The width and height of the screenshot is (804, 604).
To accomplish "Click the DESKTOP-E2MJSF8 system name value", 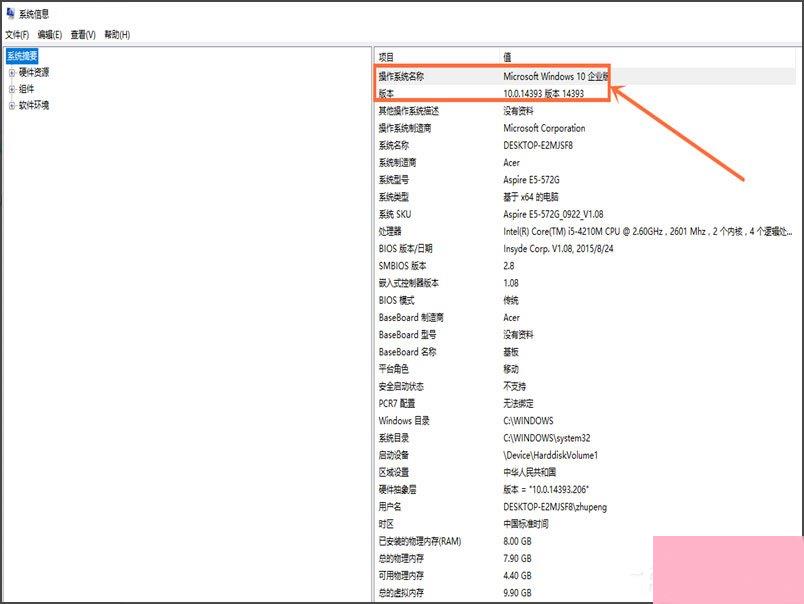I will [x=538, y=145].
